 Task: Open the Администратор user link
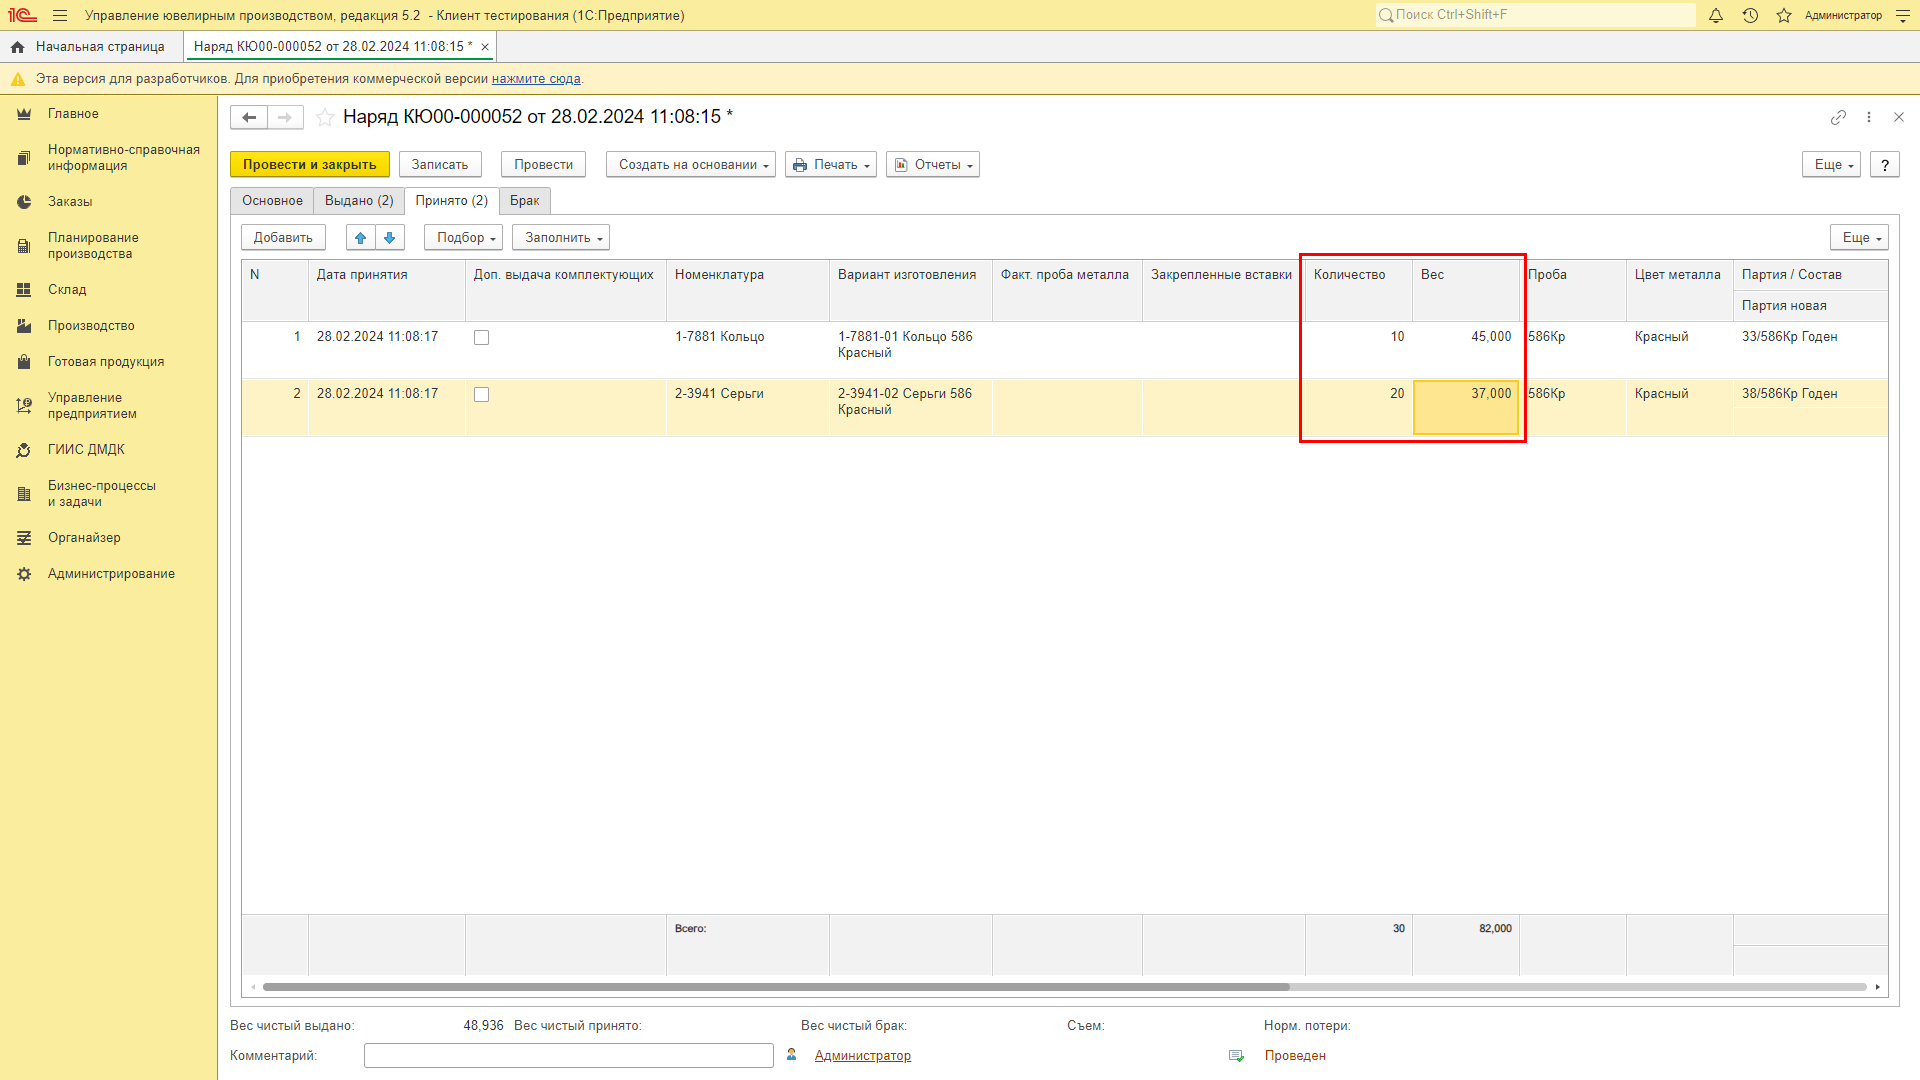coord(862,1056)
